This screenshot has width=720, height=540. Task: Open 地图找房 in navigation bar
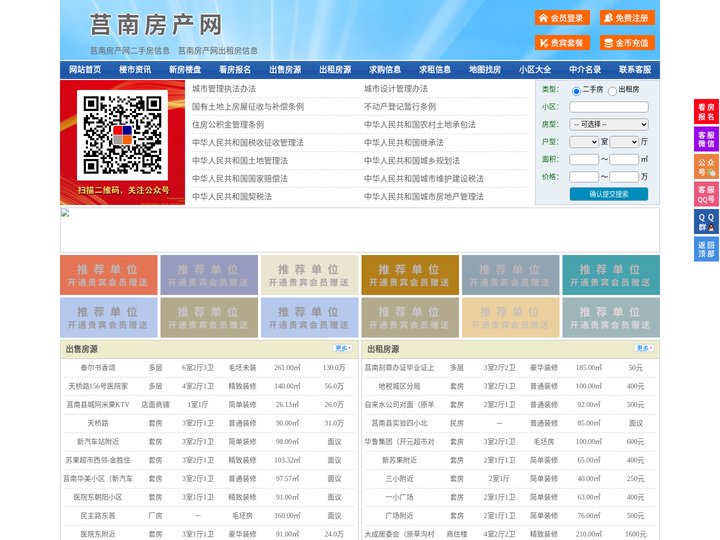485,70
